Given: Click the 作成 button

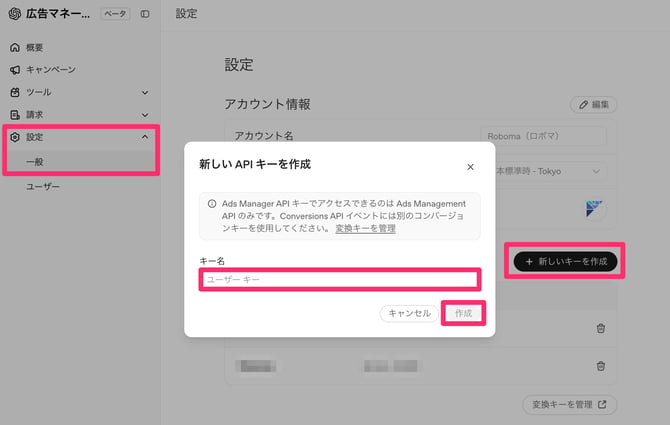Looking at the screenshot, I should click(x=463, y=314).
